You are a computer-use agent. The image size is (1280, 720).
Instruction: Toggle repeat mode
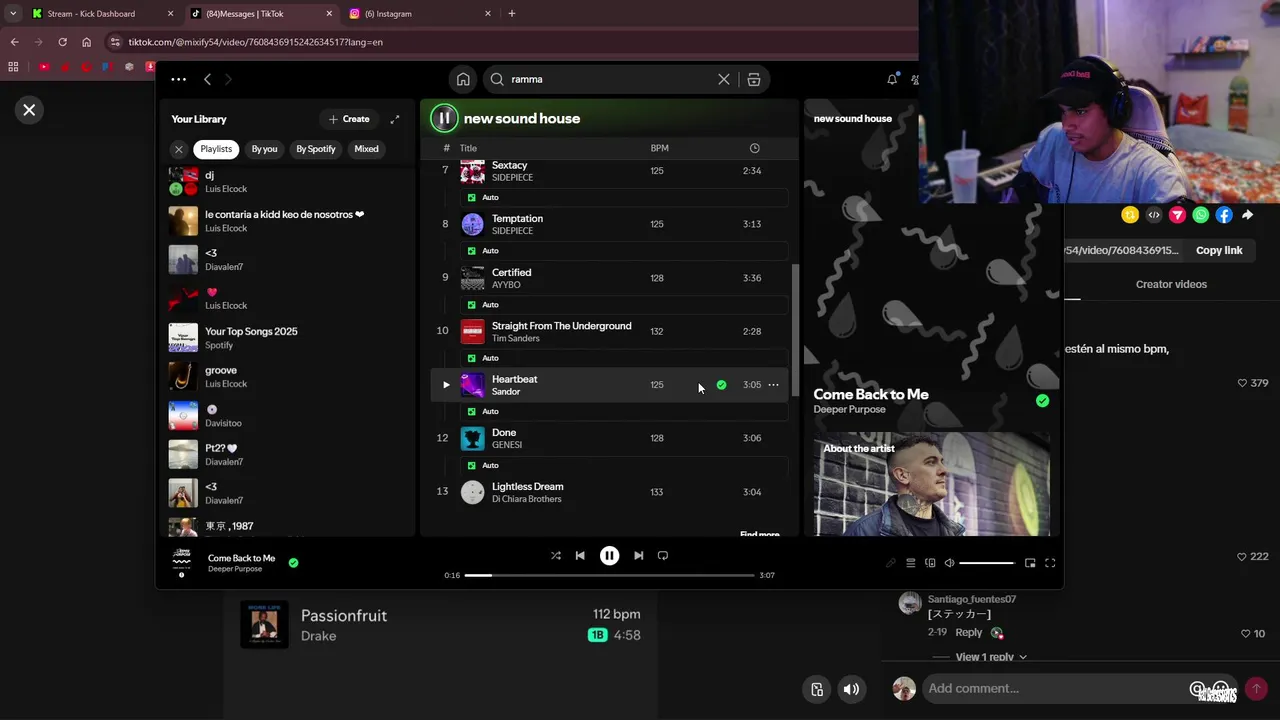coord(662,556)
